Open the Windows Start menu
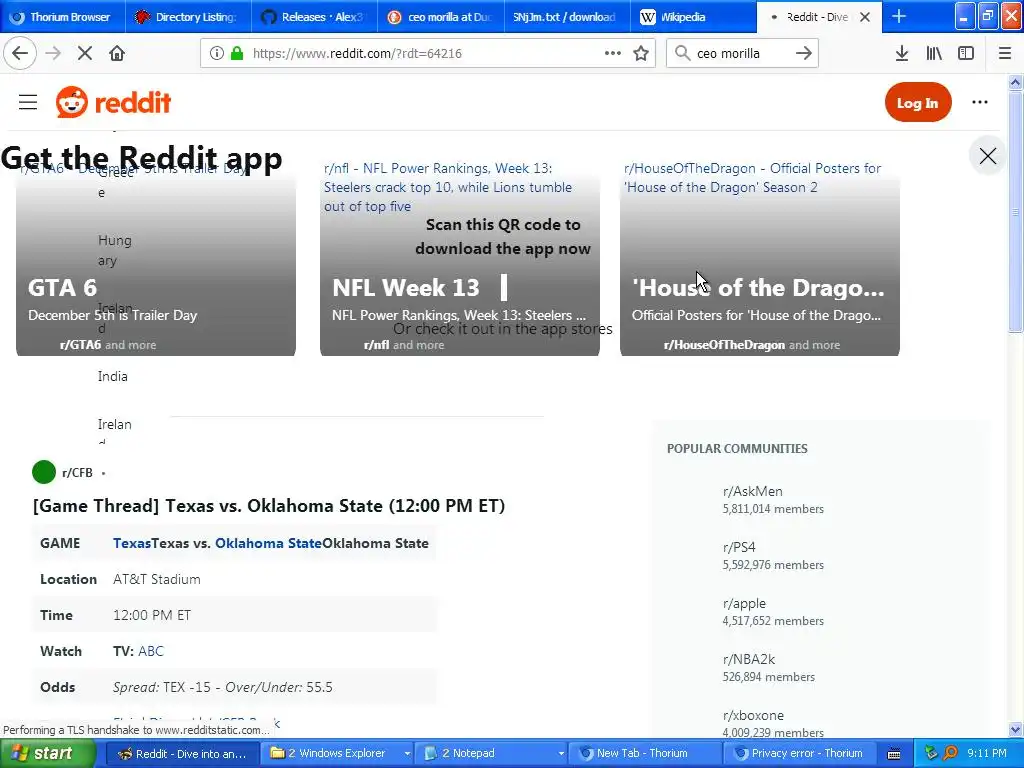This screenshot has height=768, width=1024. tap(48, 754)
